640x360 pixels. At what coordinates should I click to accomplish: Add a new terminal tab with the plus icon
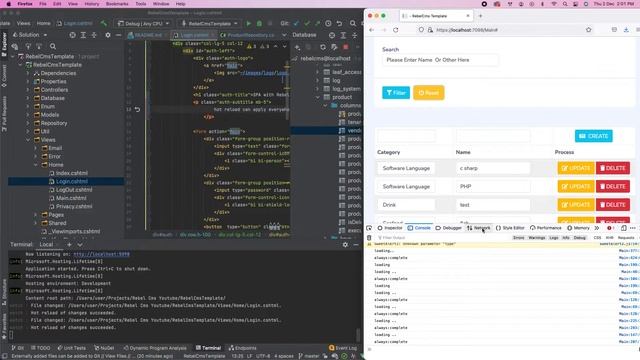tap(69, 244)
